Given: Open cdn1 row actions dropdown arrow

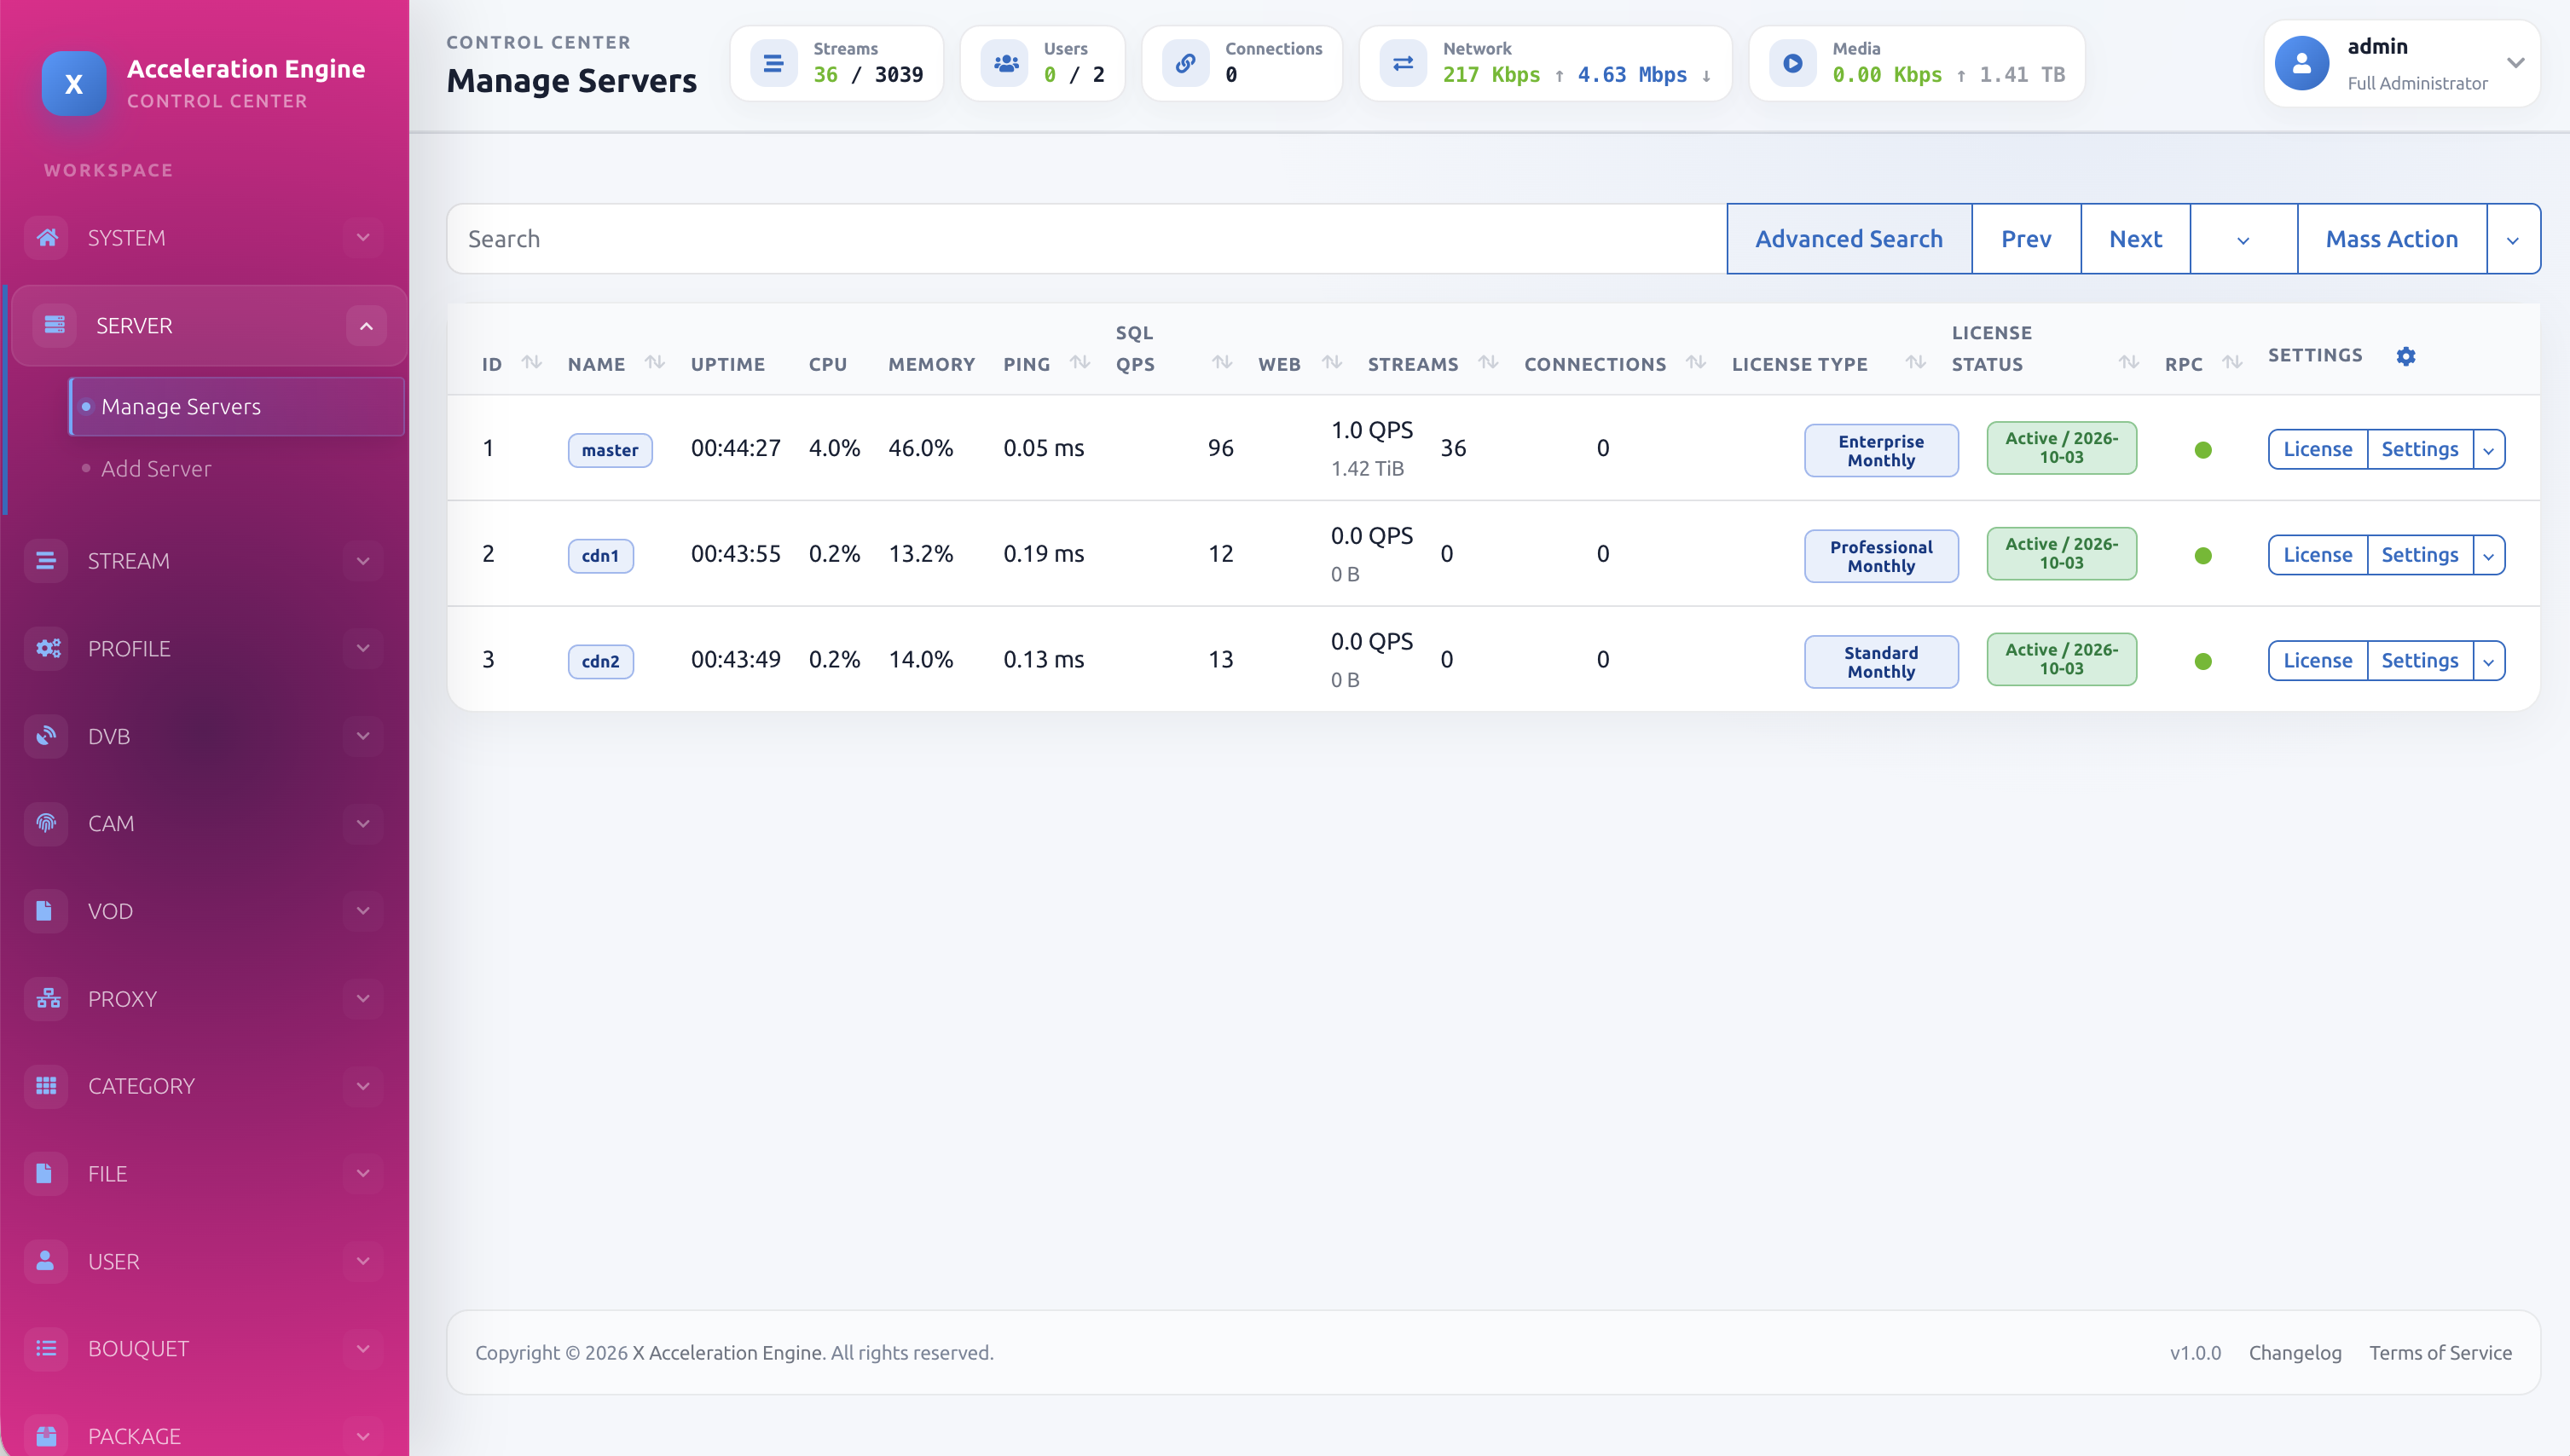Looking at the screenshot, I should click(x=2489, y=556).
